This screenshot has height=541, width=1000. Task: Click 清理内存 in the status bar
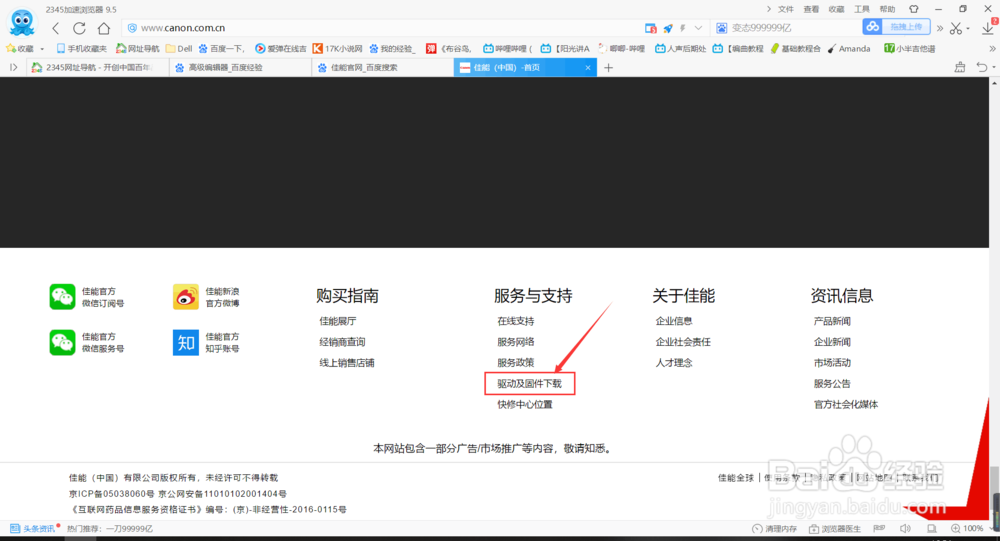click(x=775, y=529)
